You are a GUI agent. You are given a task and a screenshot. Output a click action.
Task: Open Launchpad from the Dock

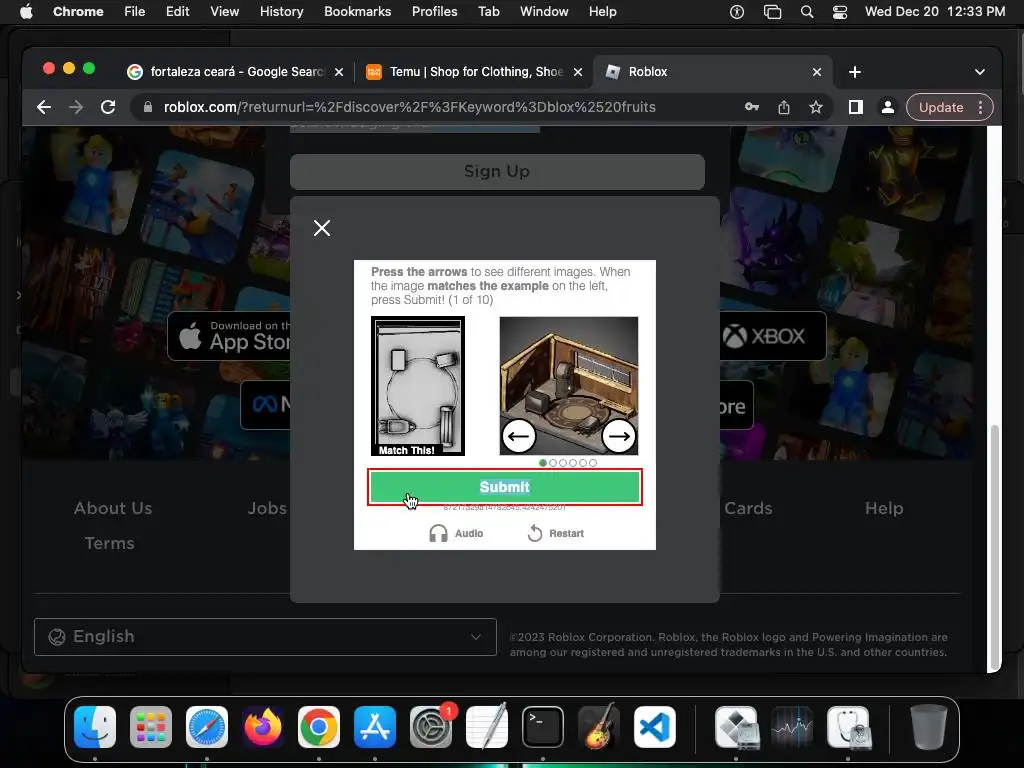[151, 727]
